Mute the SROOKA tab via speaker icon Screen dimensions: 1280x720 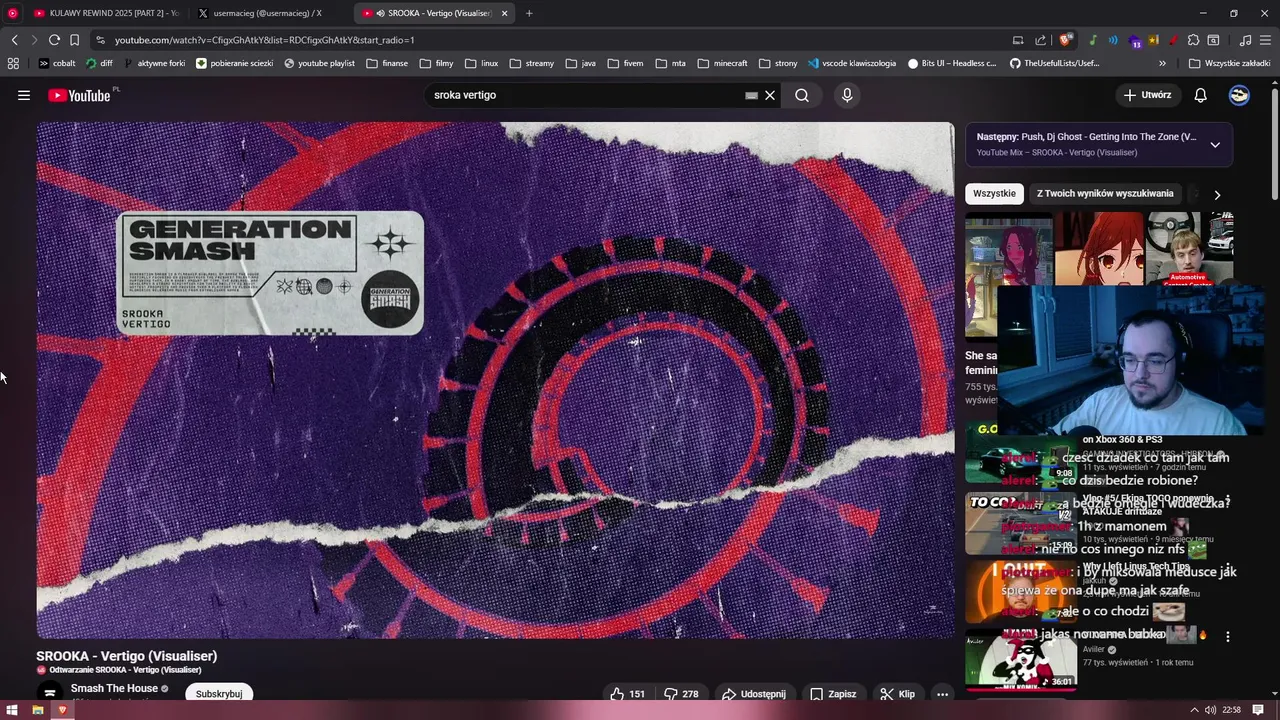381,13
